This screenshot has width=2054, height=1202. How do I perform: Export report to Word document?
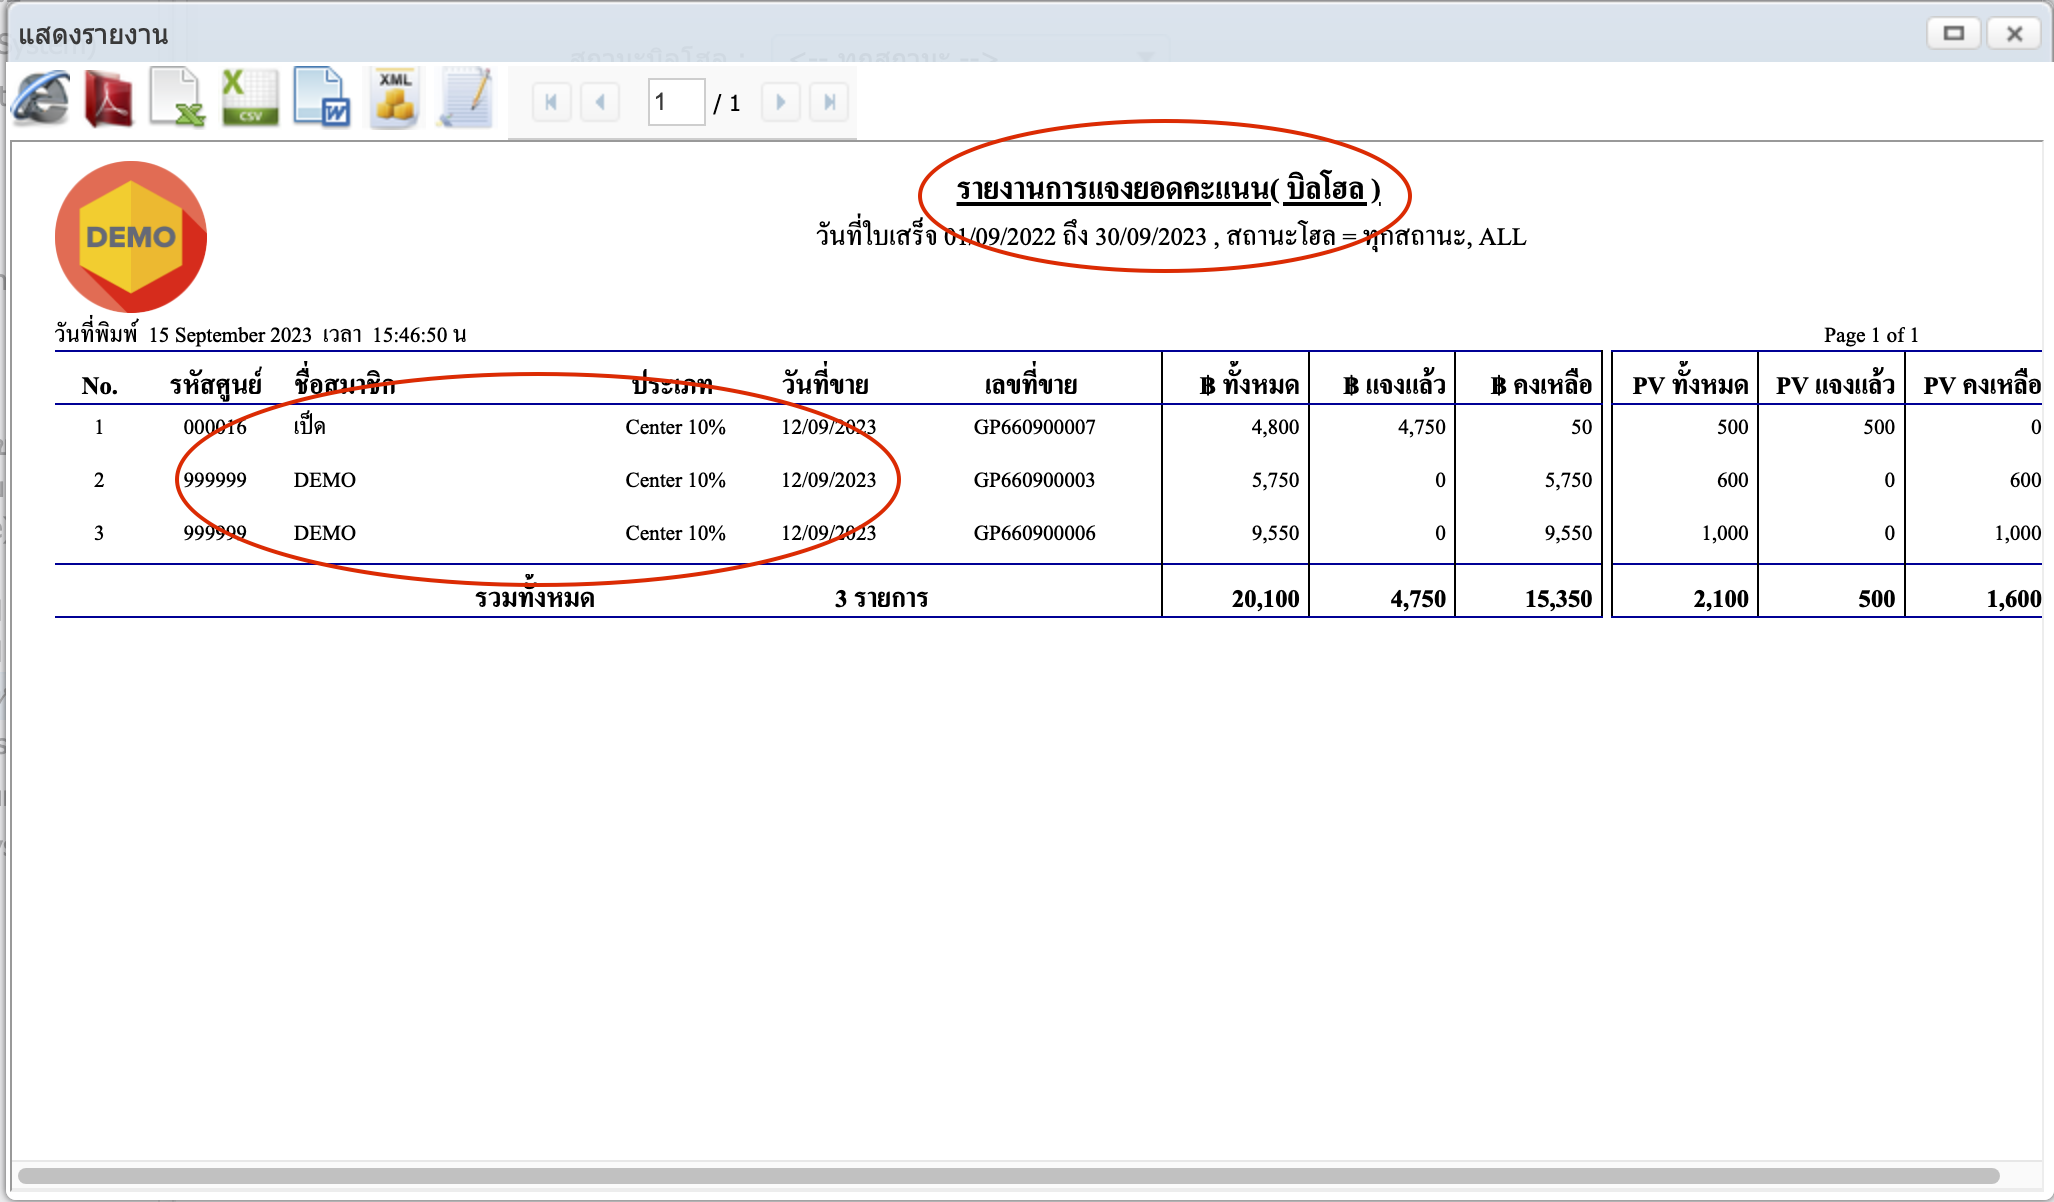point(321,99)
